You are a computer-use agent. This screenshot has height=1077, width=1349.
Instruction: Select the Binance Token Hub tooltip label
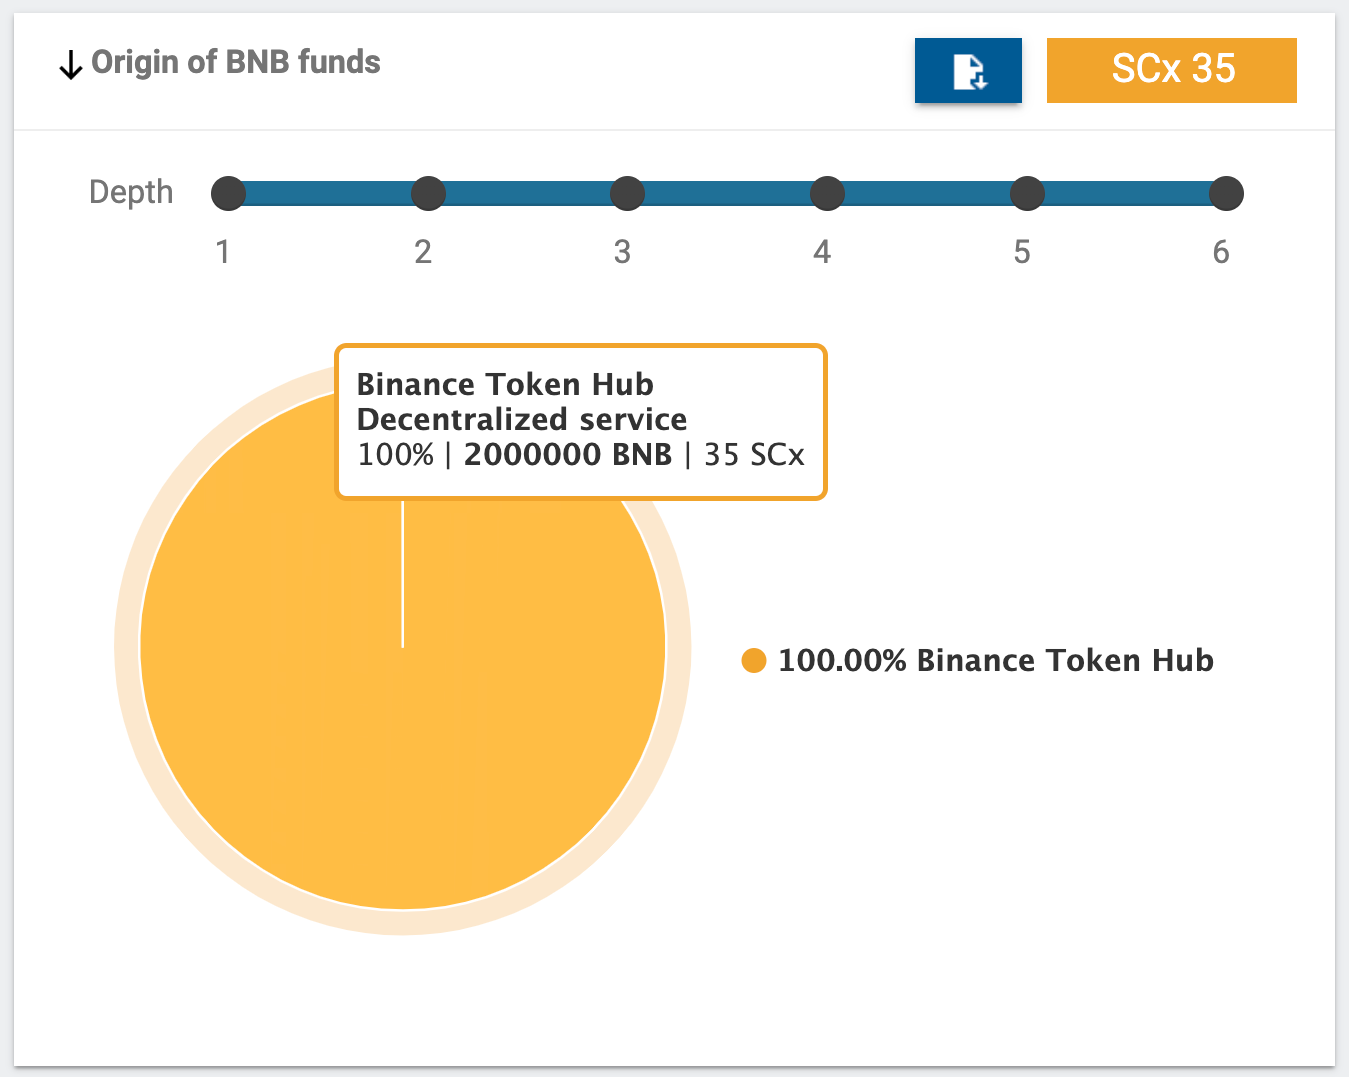tap(505, 384)
